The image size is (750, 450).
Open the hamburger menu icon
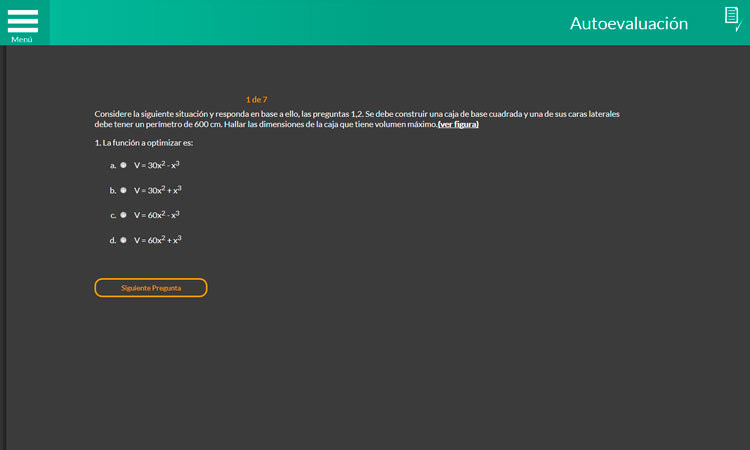point(22,20)
